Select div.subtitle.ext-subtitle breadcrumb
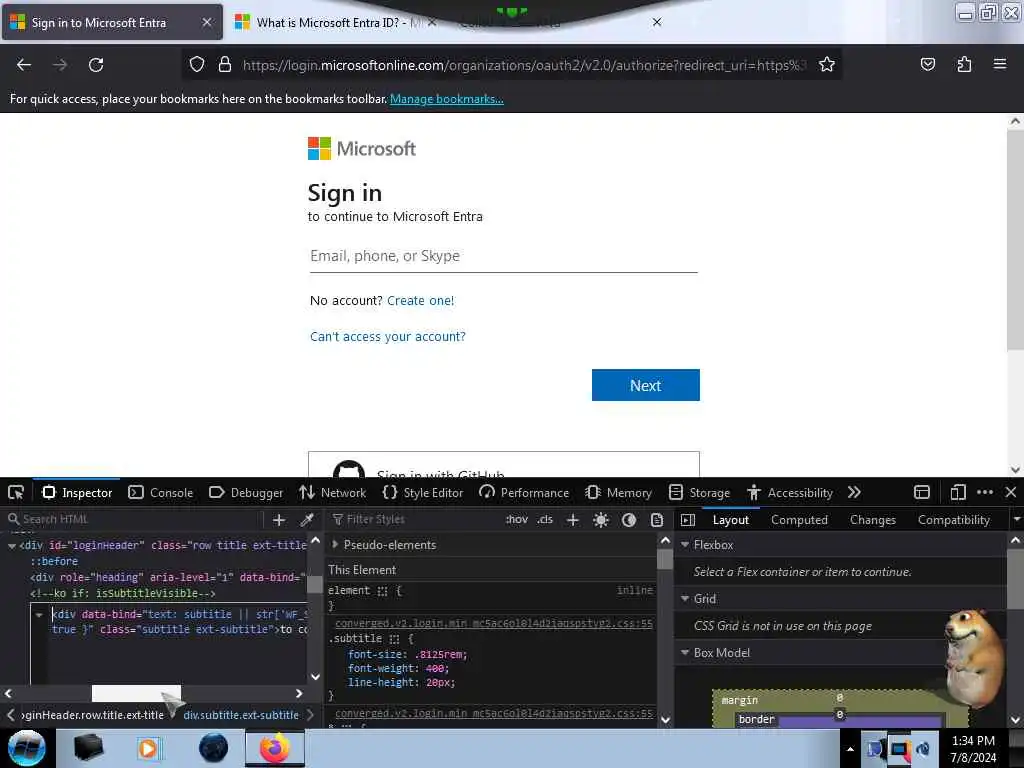Screen dimensions: 1024x768 tap(241, 715)
